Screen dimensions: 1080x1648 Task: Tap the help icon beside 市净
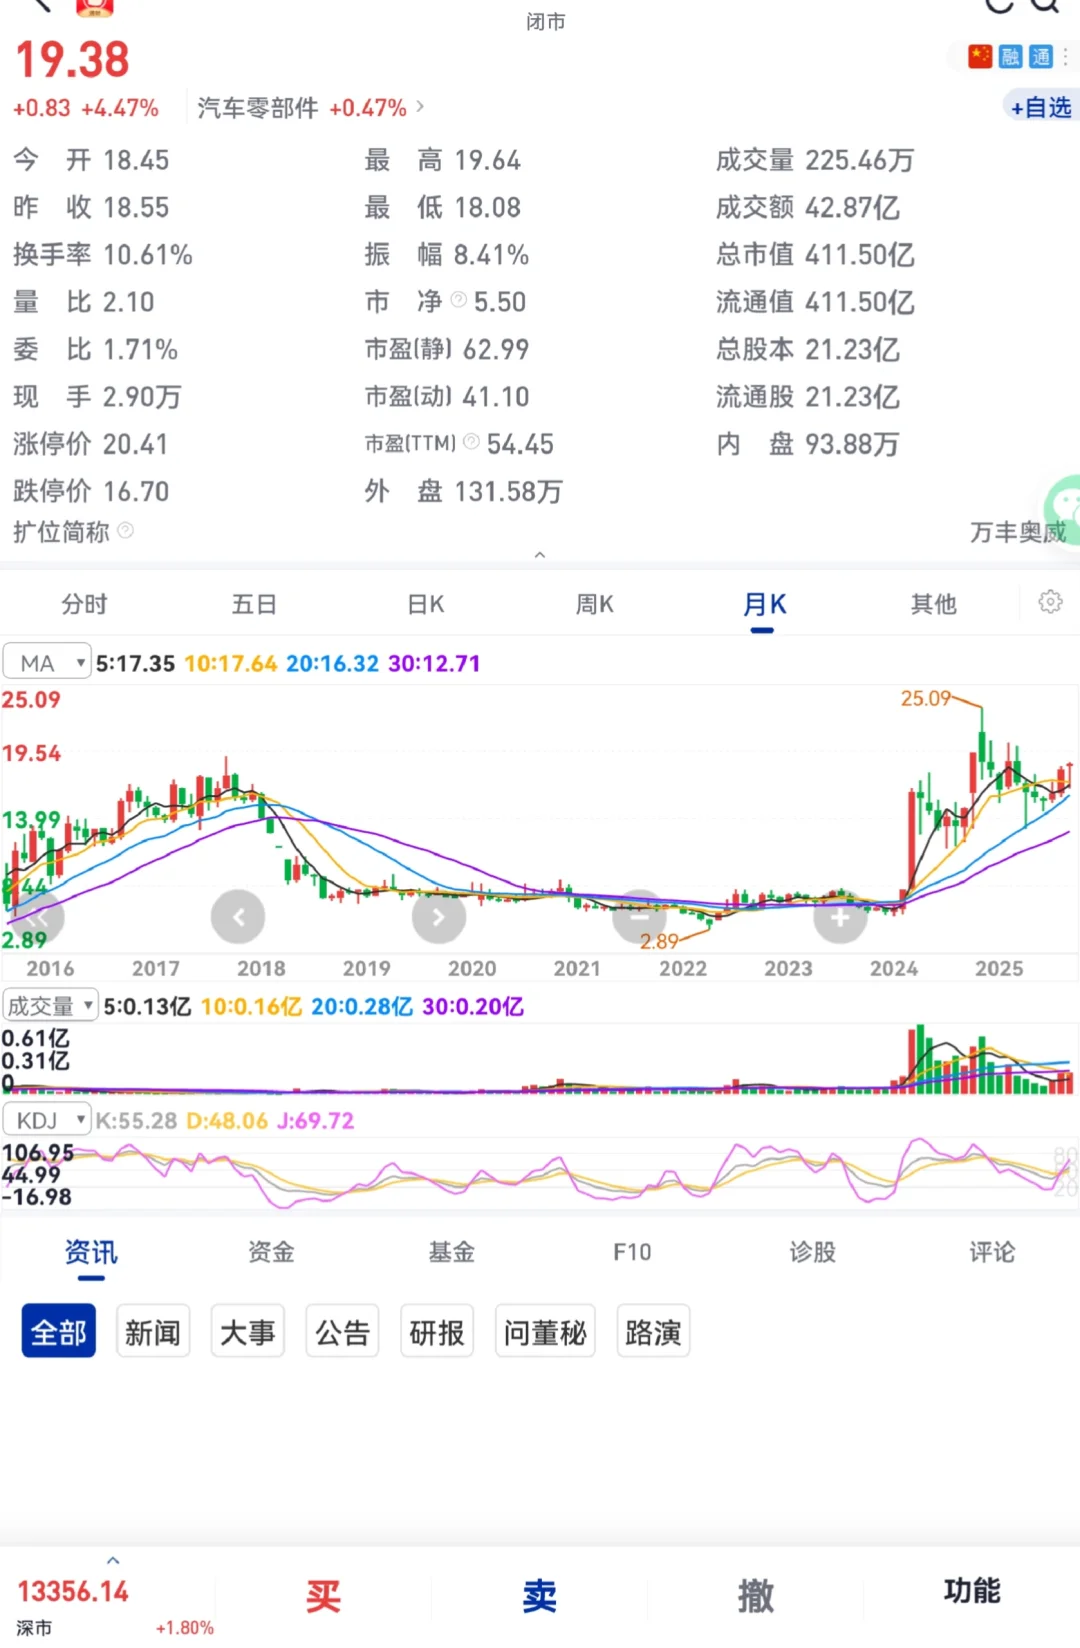(459, 300)
